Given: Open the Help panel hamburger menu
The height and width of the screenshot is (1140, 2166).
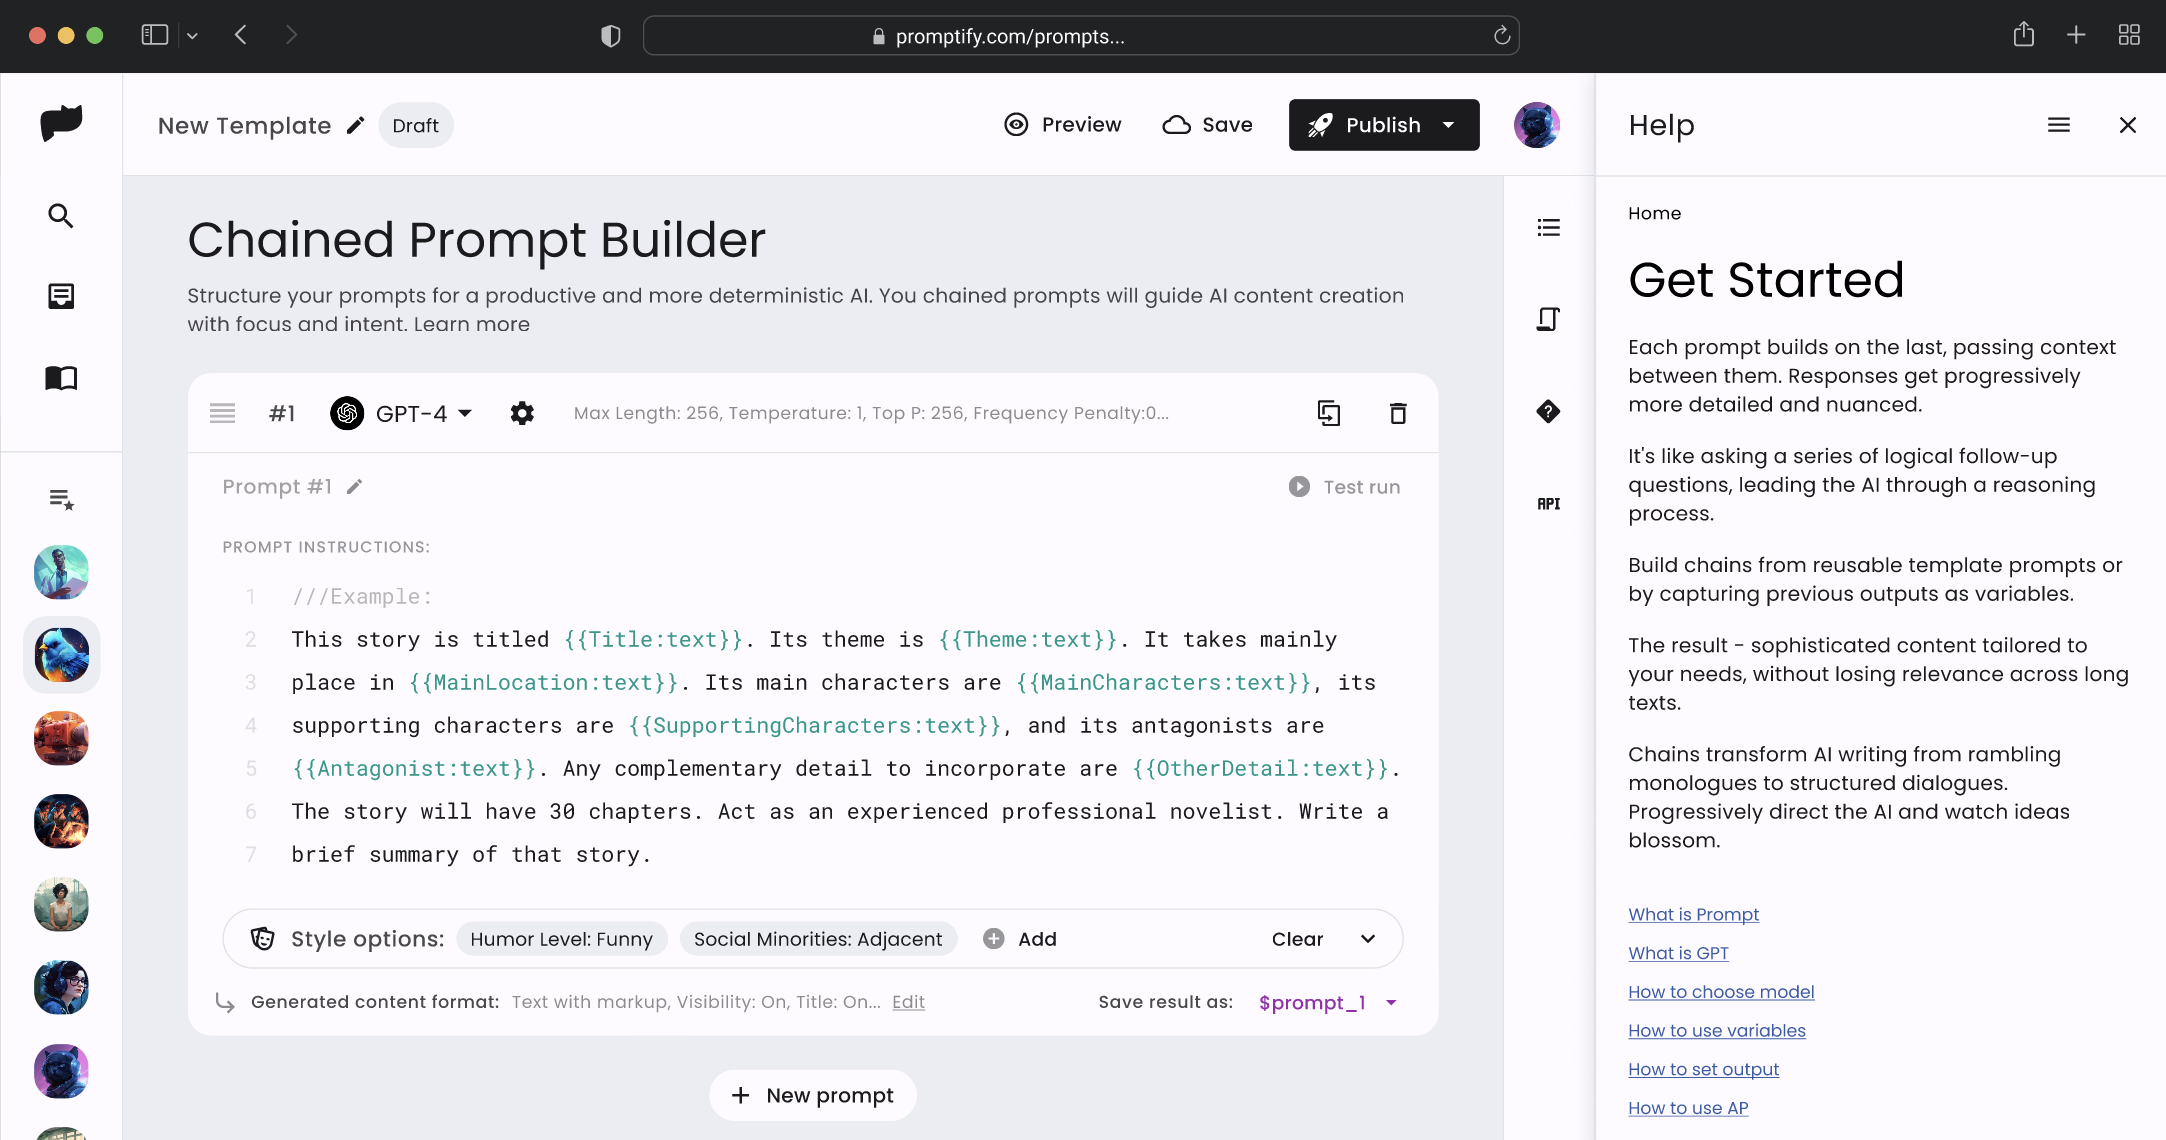Looking at the screenshot, I should click(x=2059, y=125).
